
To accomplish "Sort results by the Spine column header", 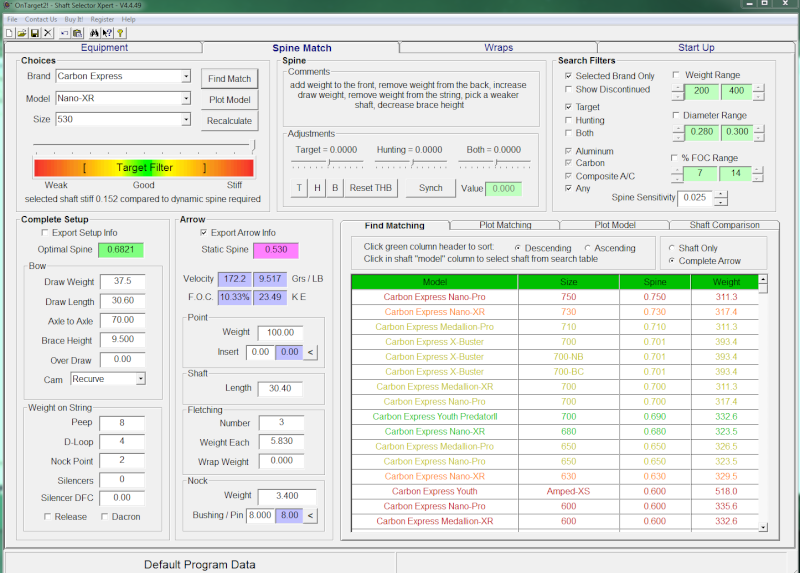I will coord(655,282).
